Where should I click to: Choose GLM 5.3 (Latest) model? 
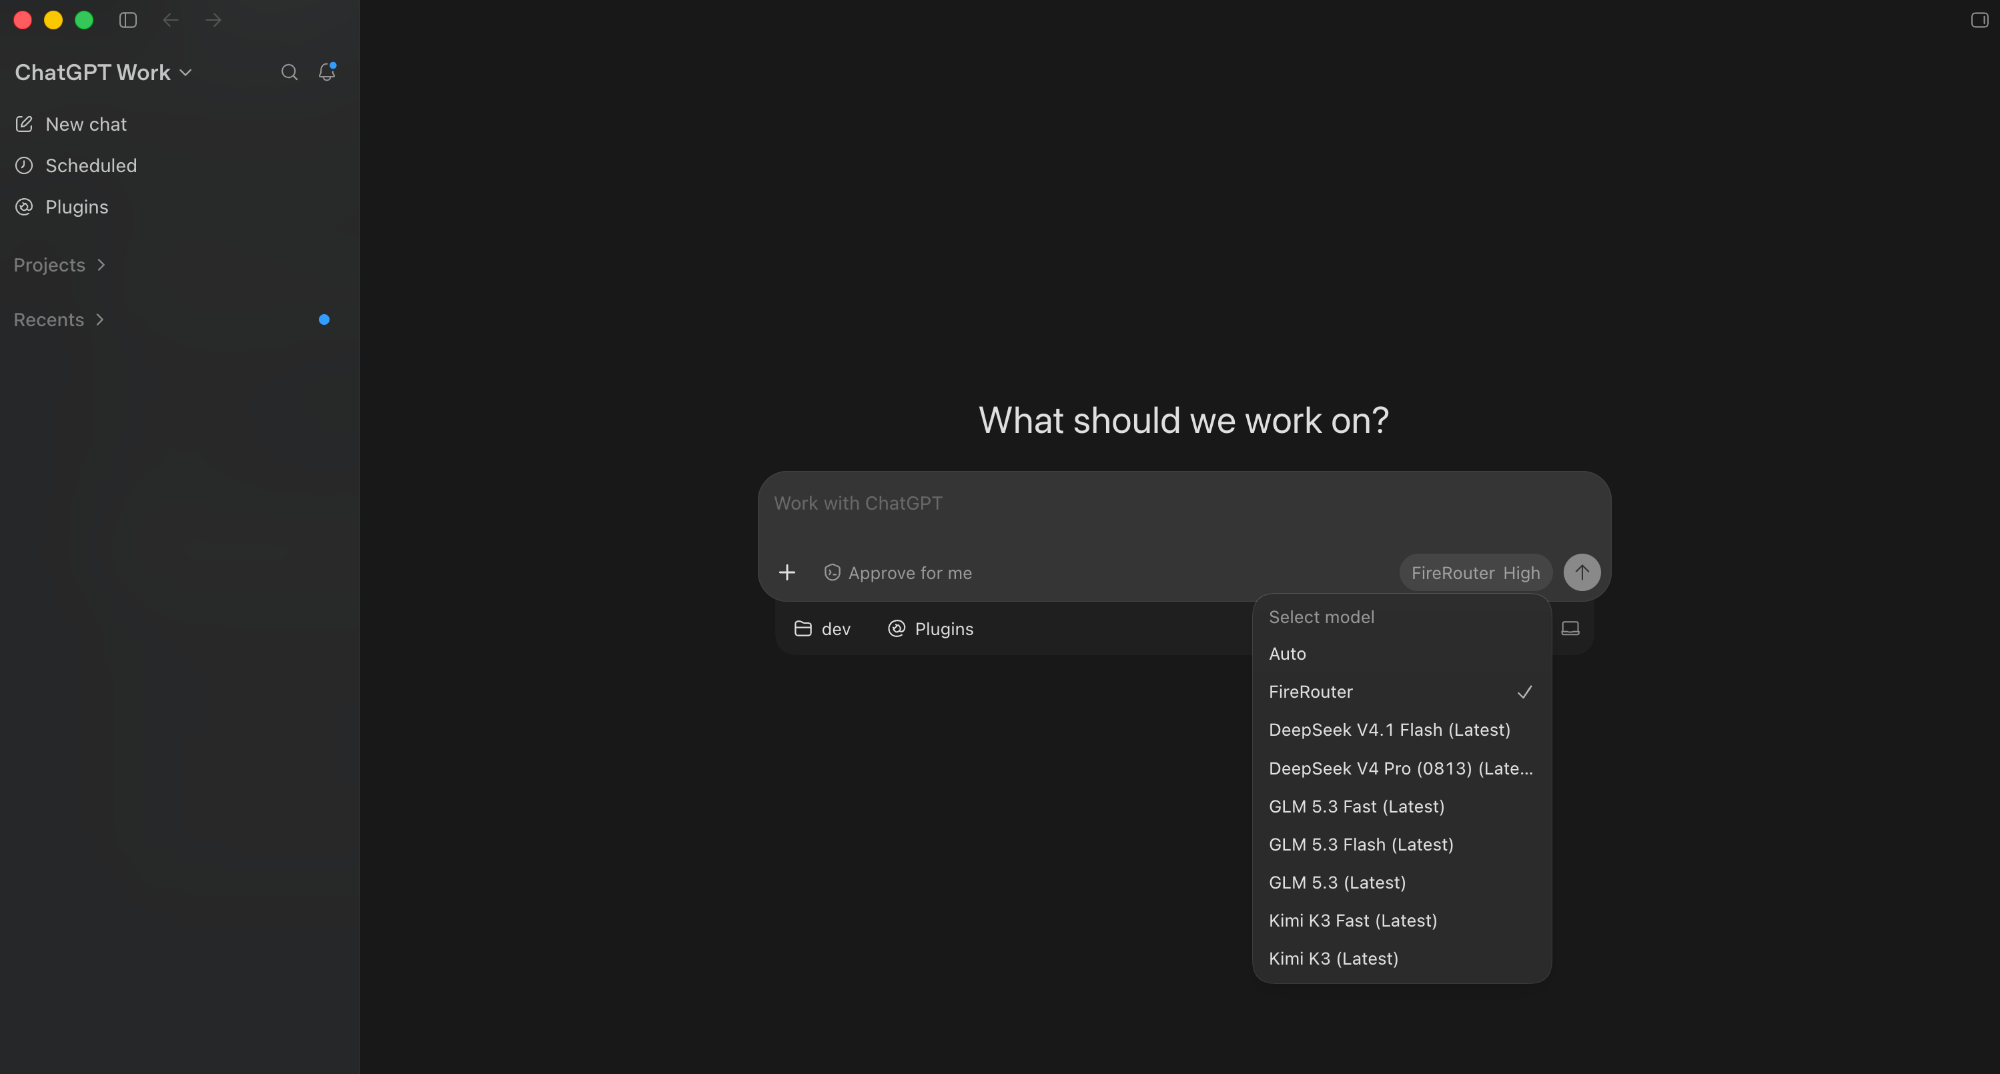point(1402,883)
